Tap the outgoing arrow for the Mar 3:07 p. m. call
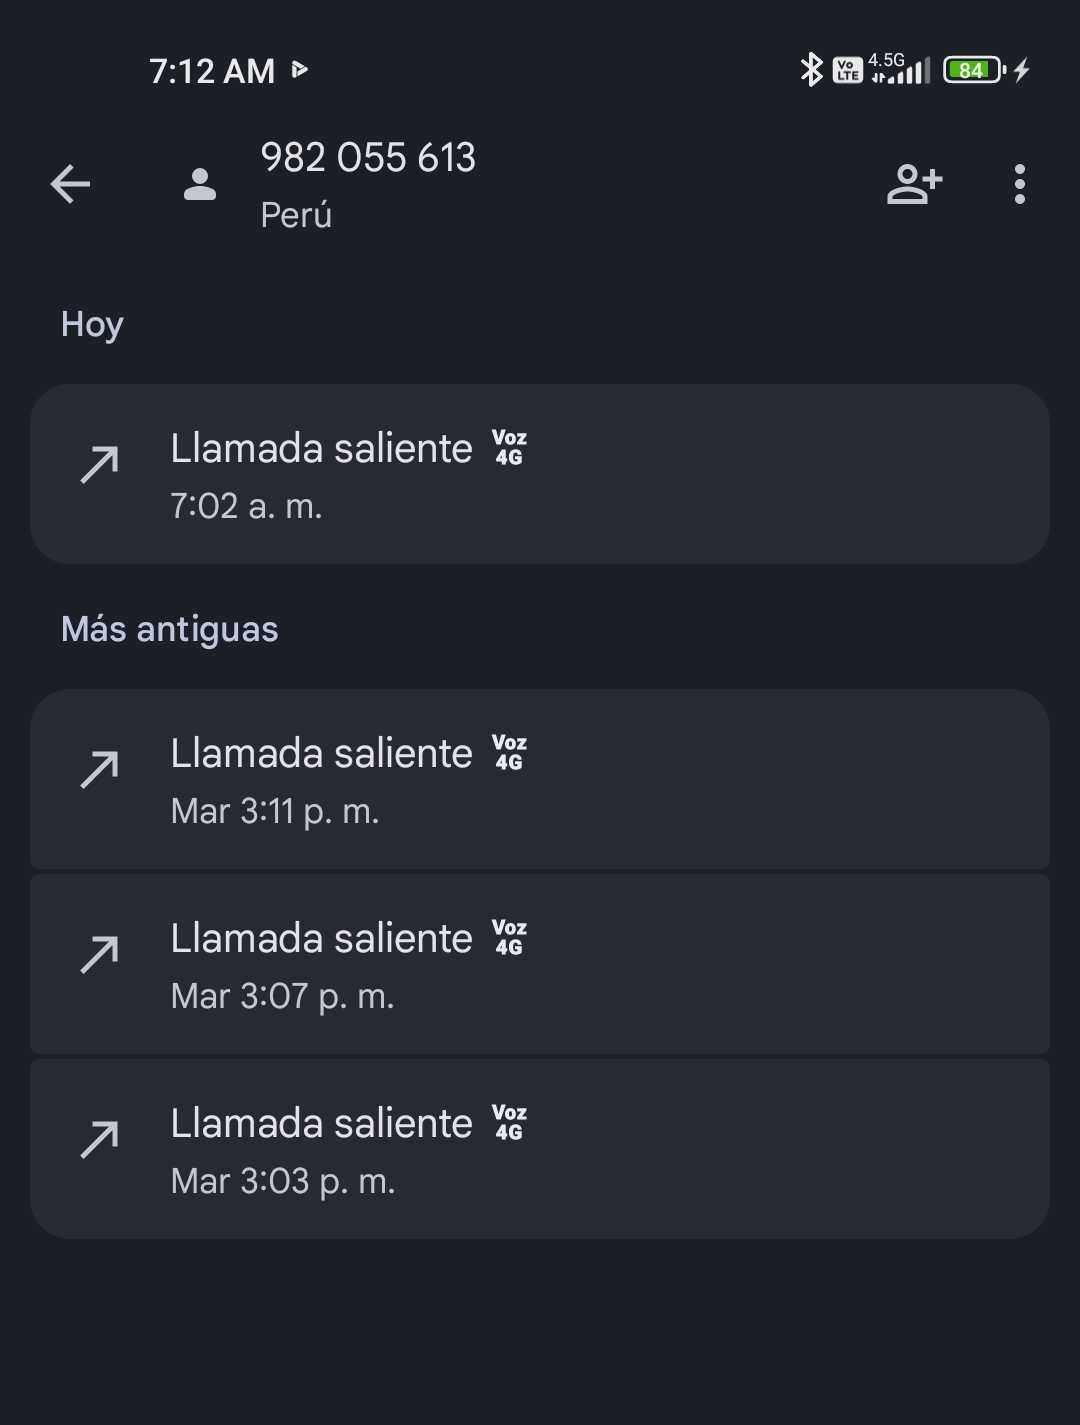This screenshot has width=1080, height=1425. tap(100, 955)
